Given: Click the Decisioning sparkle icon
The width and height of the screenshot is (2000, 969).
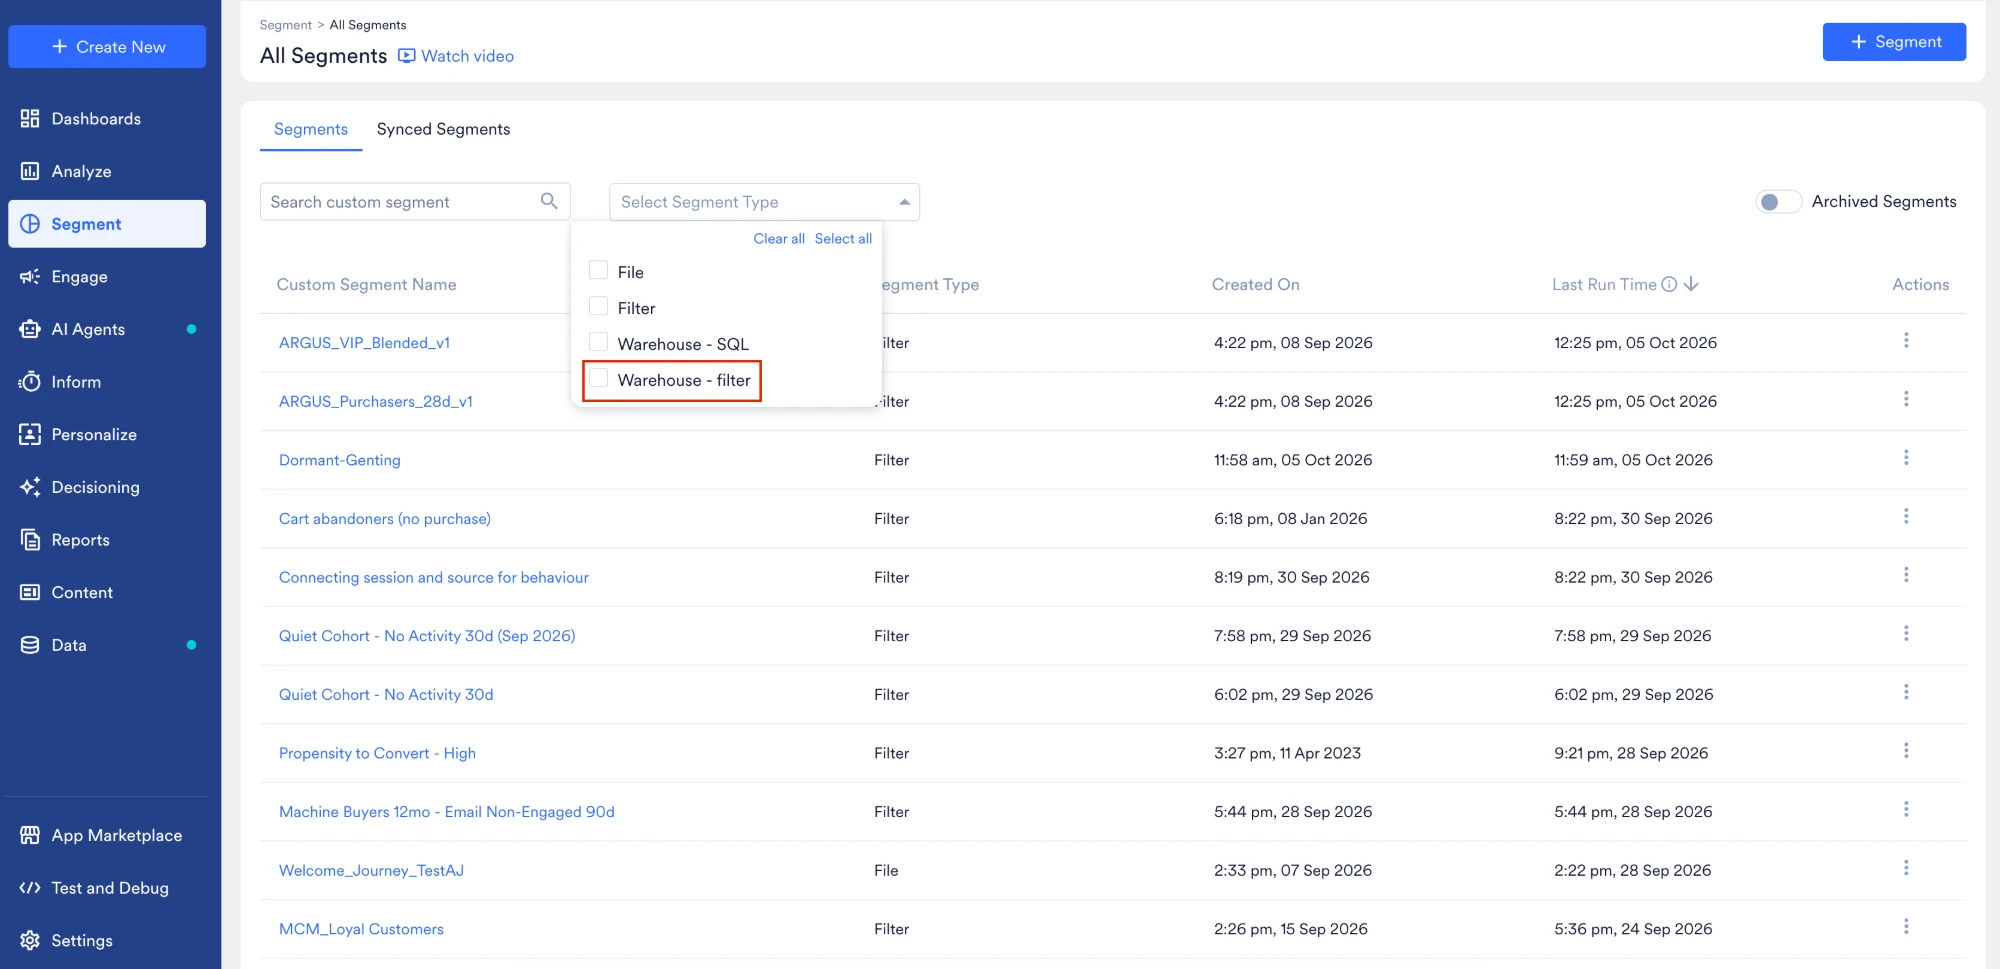Looking at the screenshot, I should (30, 487).
